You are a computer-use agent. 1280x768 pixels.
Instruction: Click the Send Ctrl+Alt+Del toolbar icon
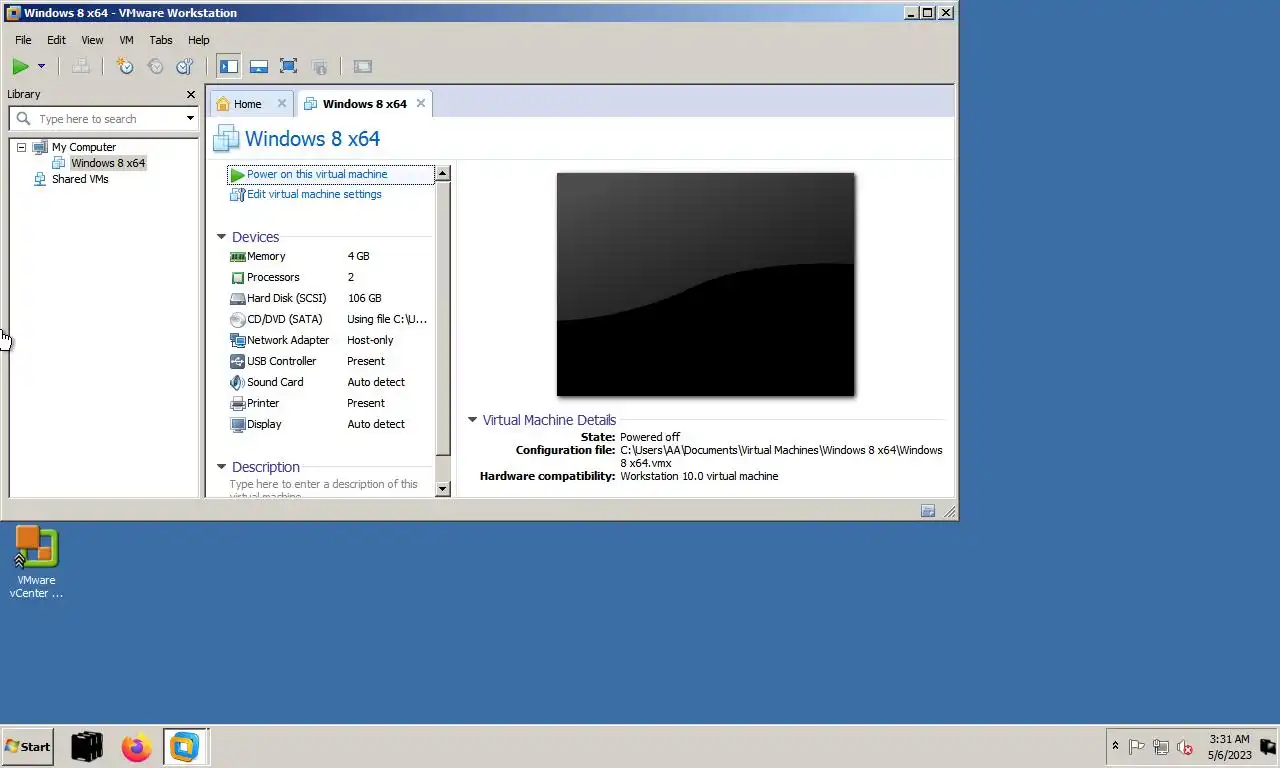[81, 66]
